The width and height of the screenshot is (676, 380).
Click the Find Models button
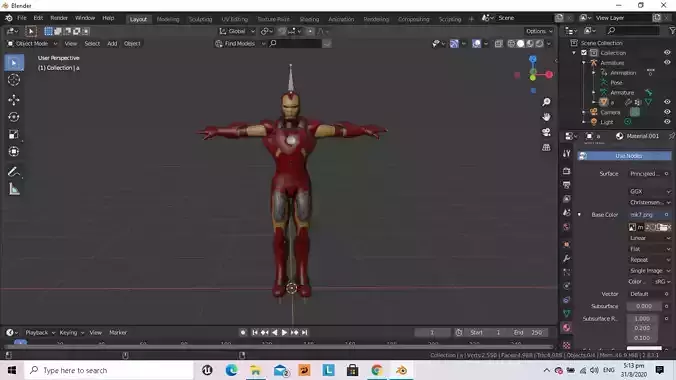pyautogui.click(x=240, y=44)
